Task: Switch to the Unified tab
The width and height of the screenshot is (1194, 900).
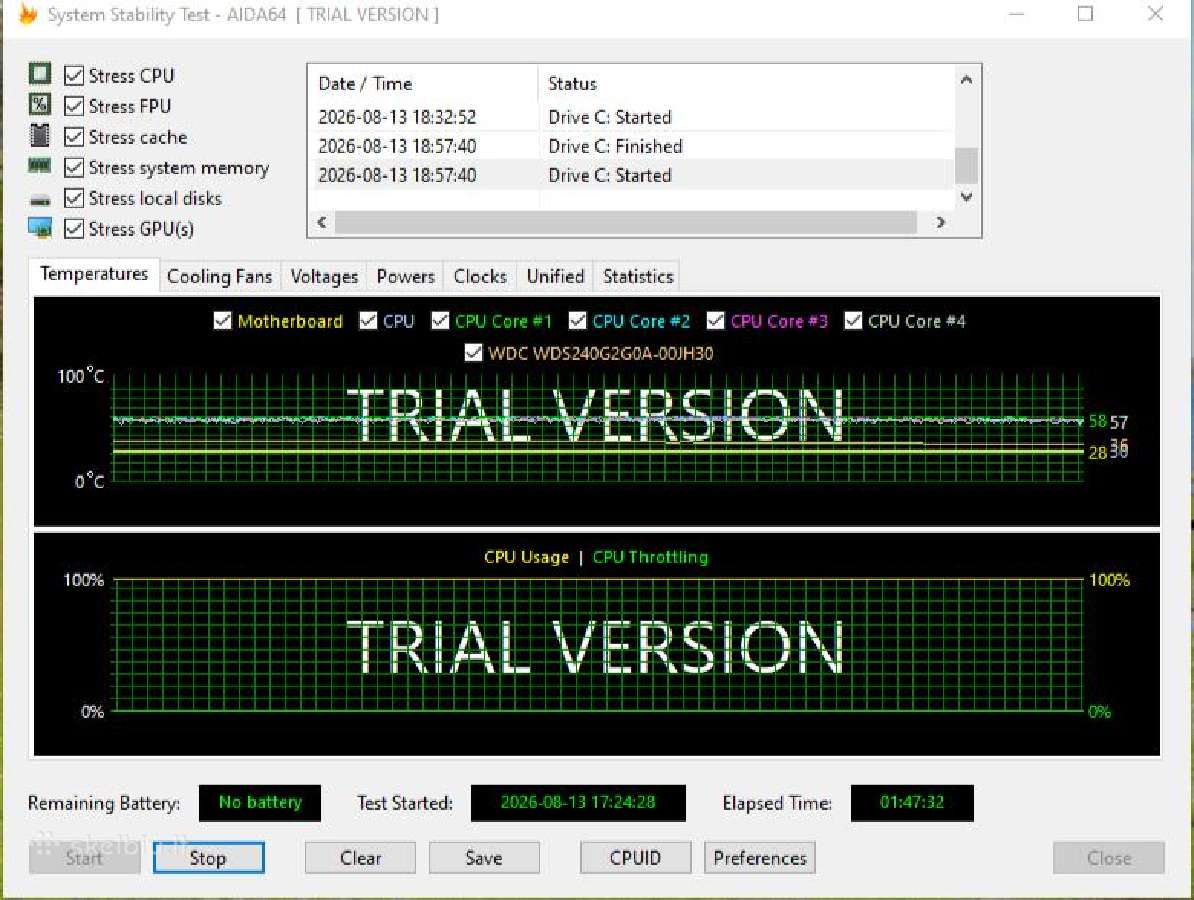Action: pos(555,276)
